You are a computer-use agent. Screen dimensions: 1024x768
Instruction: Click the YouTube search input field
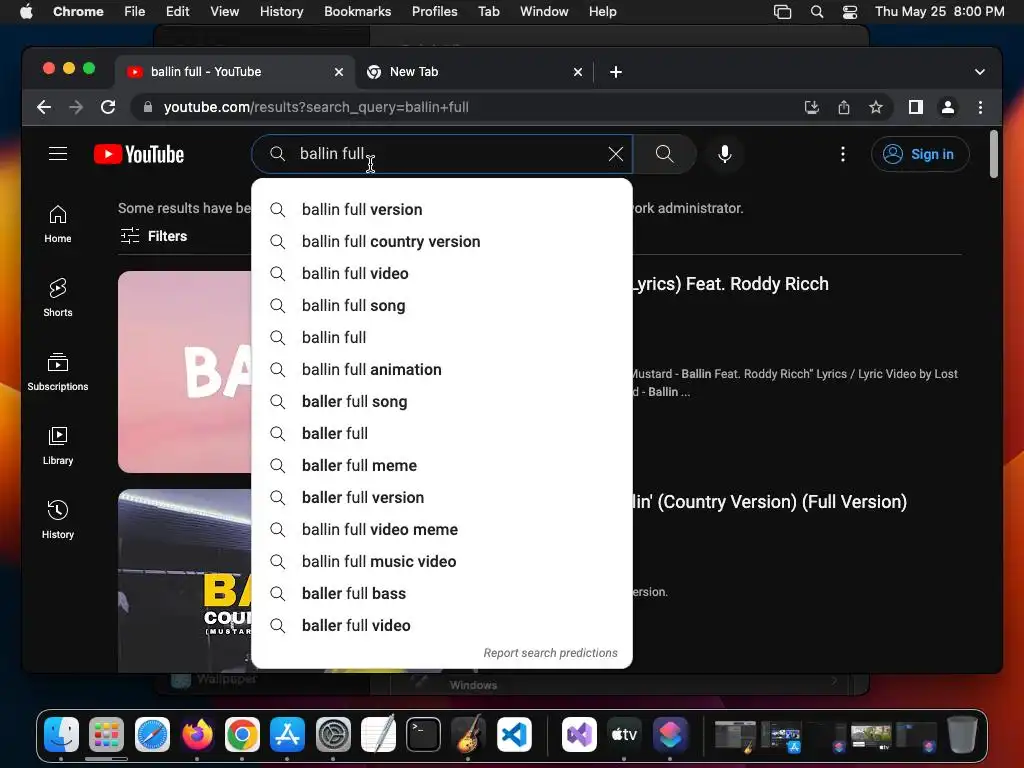click(x=441, y=154)
